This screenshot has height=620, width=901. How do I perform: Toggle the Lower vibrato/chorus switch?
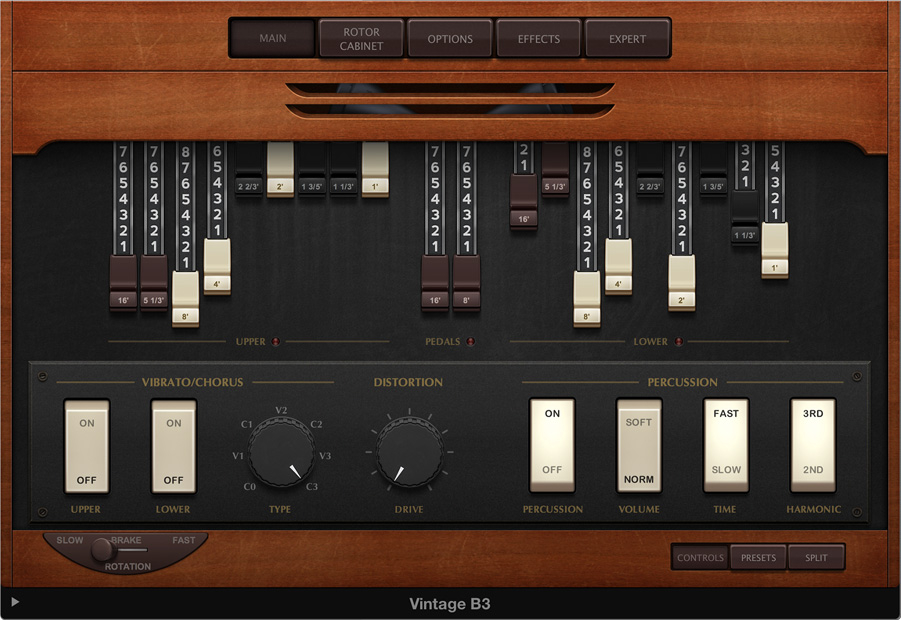click(174, 446)
